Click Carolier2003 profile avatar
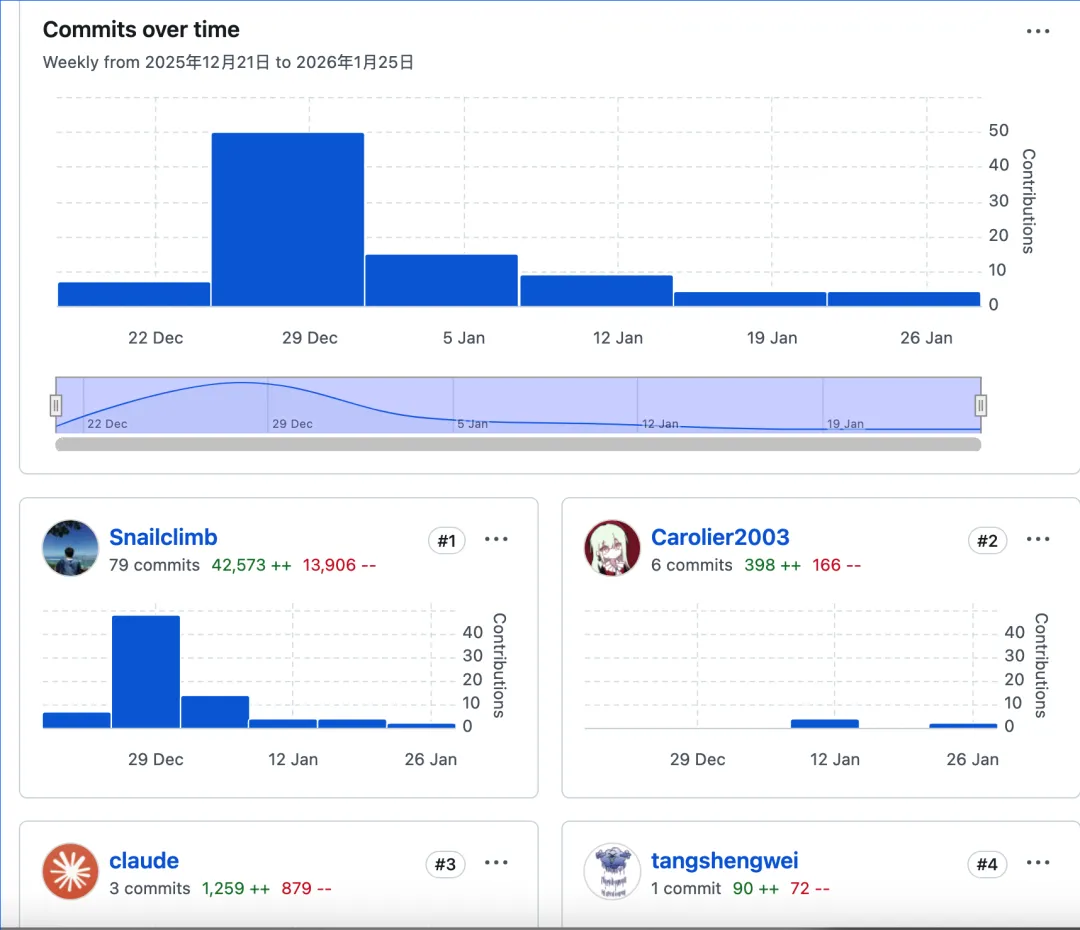 [612, 548]
